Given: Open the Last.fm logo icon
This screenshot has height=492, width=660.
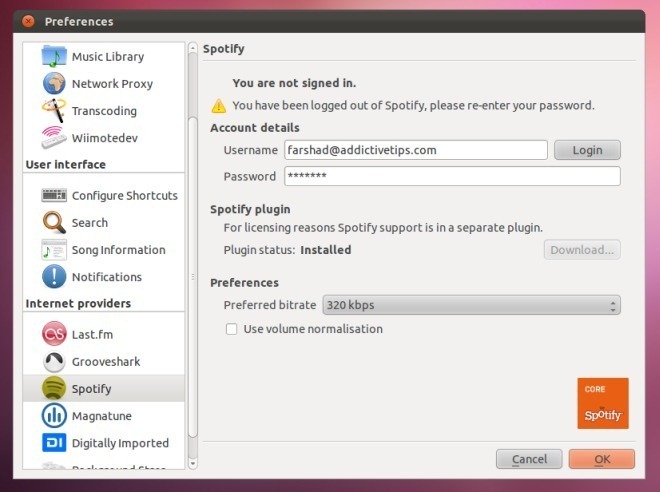Looking at the screenshot, I should pos(54,334).
